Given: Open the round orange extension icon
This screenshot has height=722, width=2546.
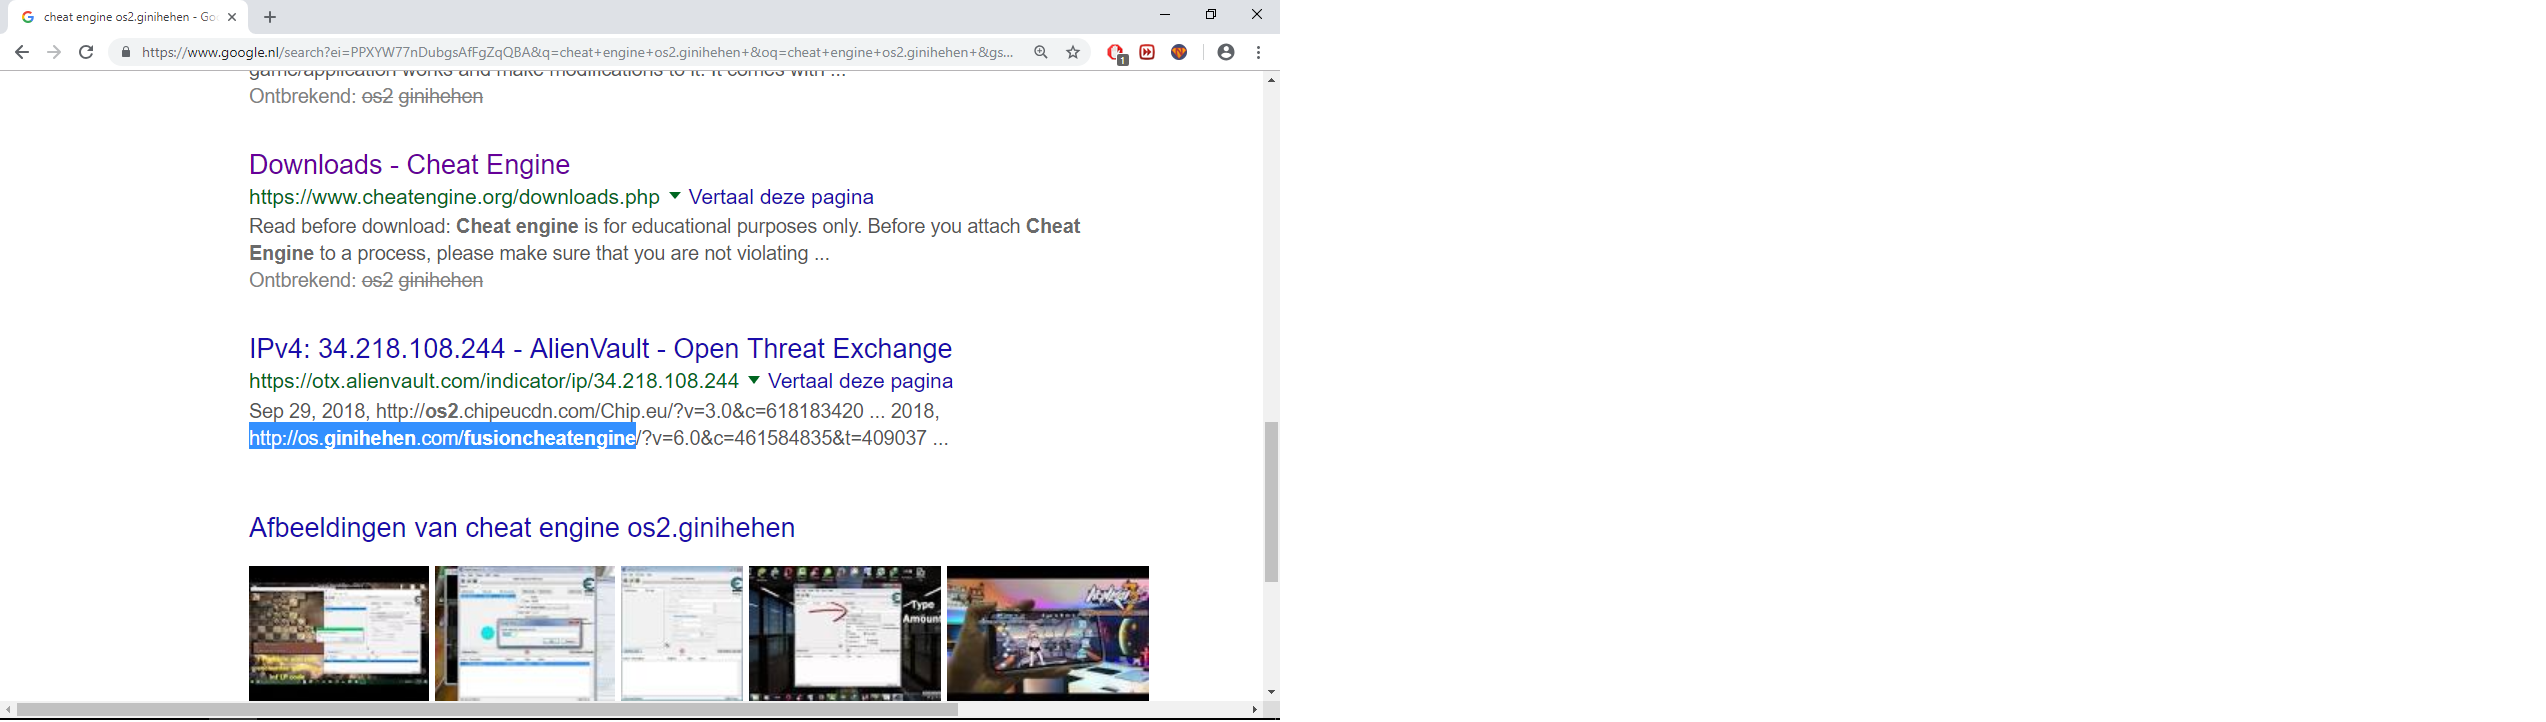Looking at the screenshot, I should [1179, 52].
